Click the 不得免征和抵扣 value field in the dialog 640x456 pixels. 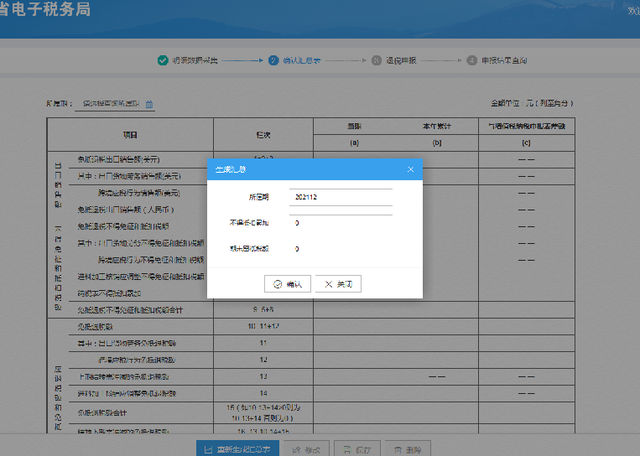click(x=341, y=223)
